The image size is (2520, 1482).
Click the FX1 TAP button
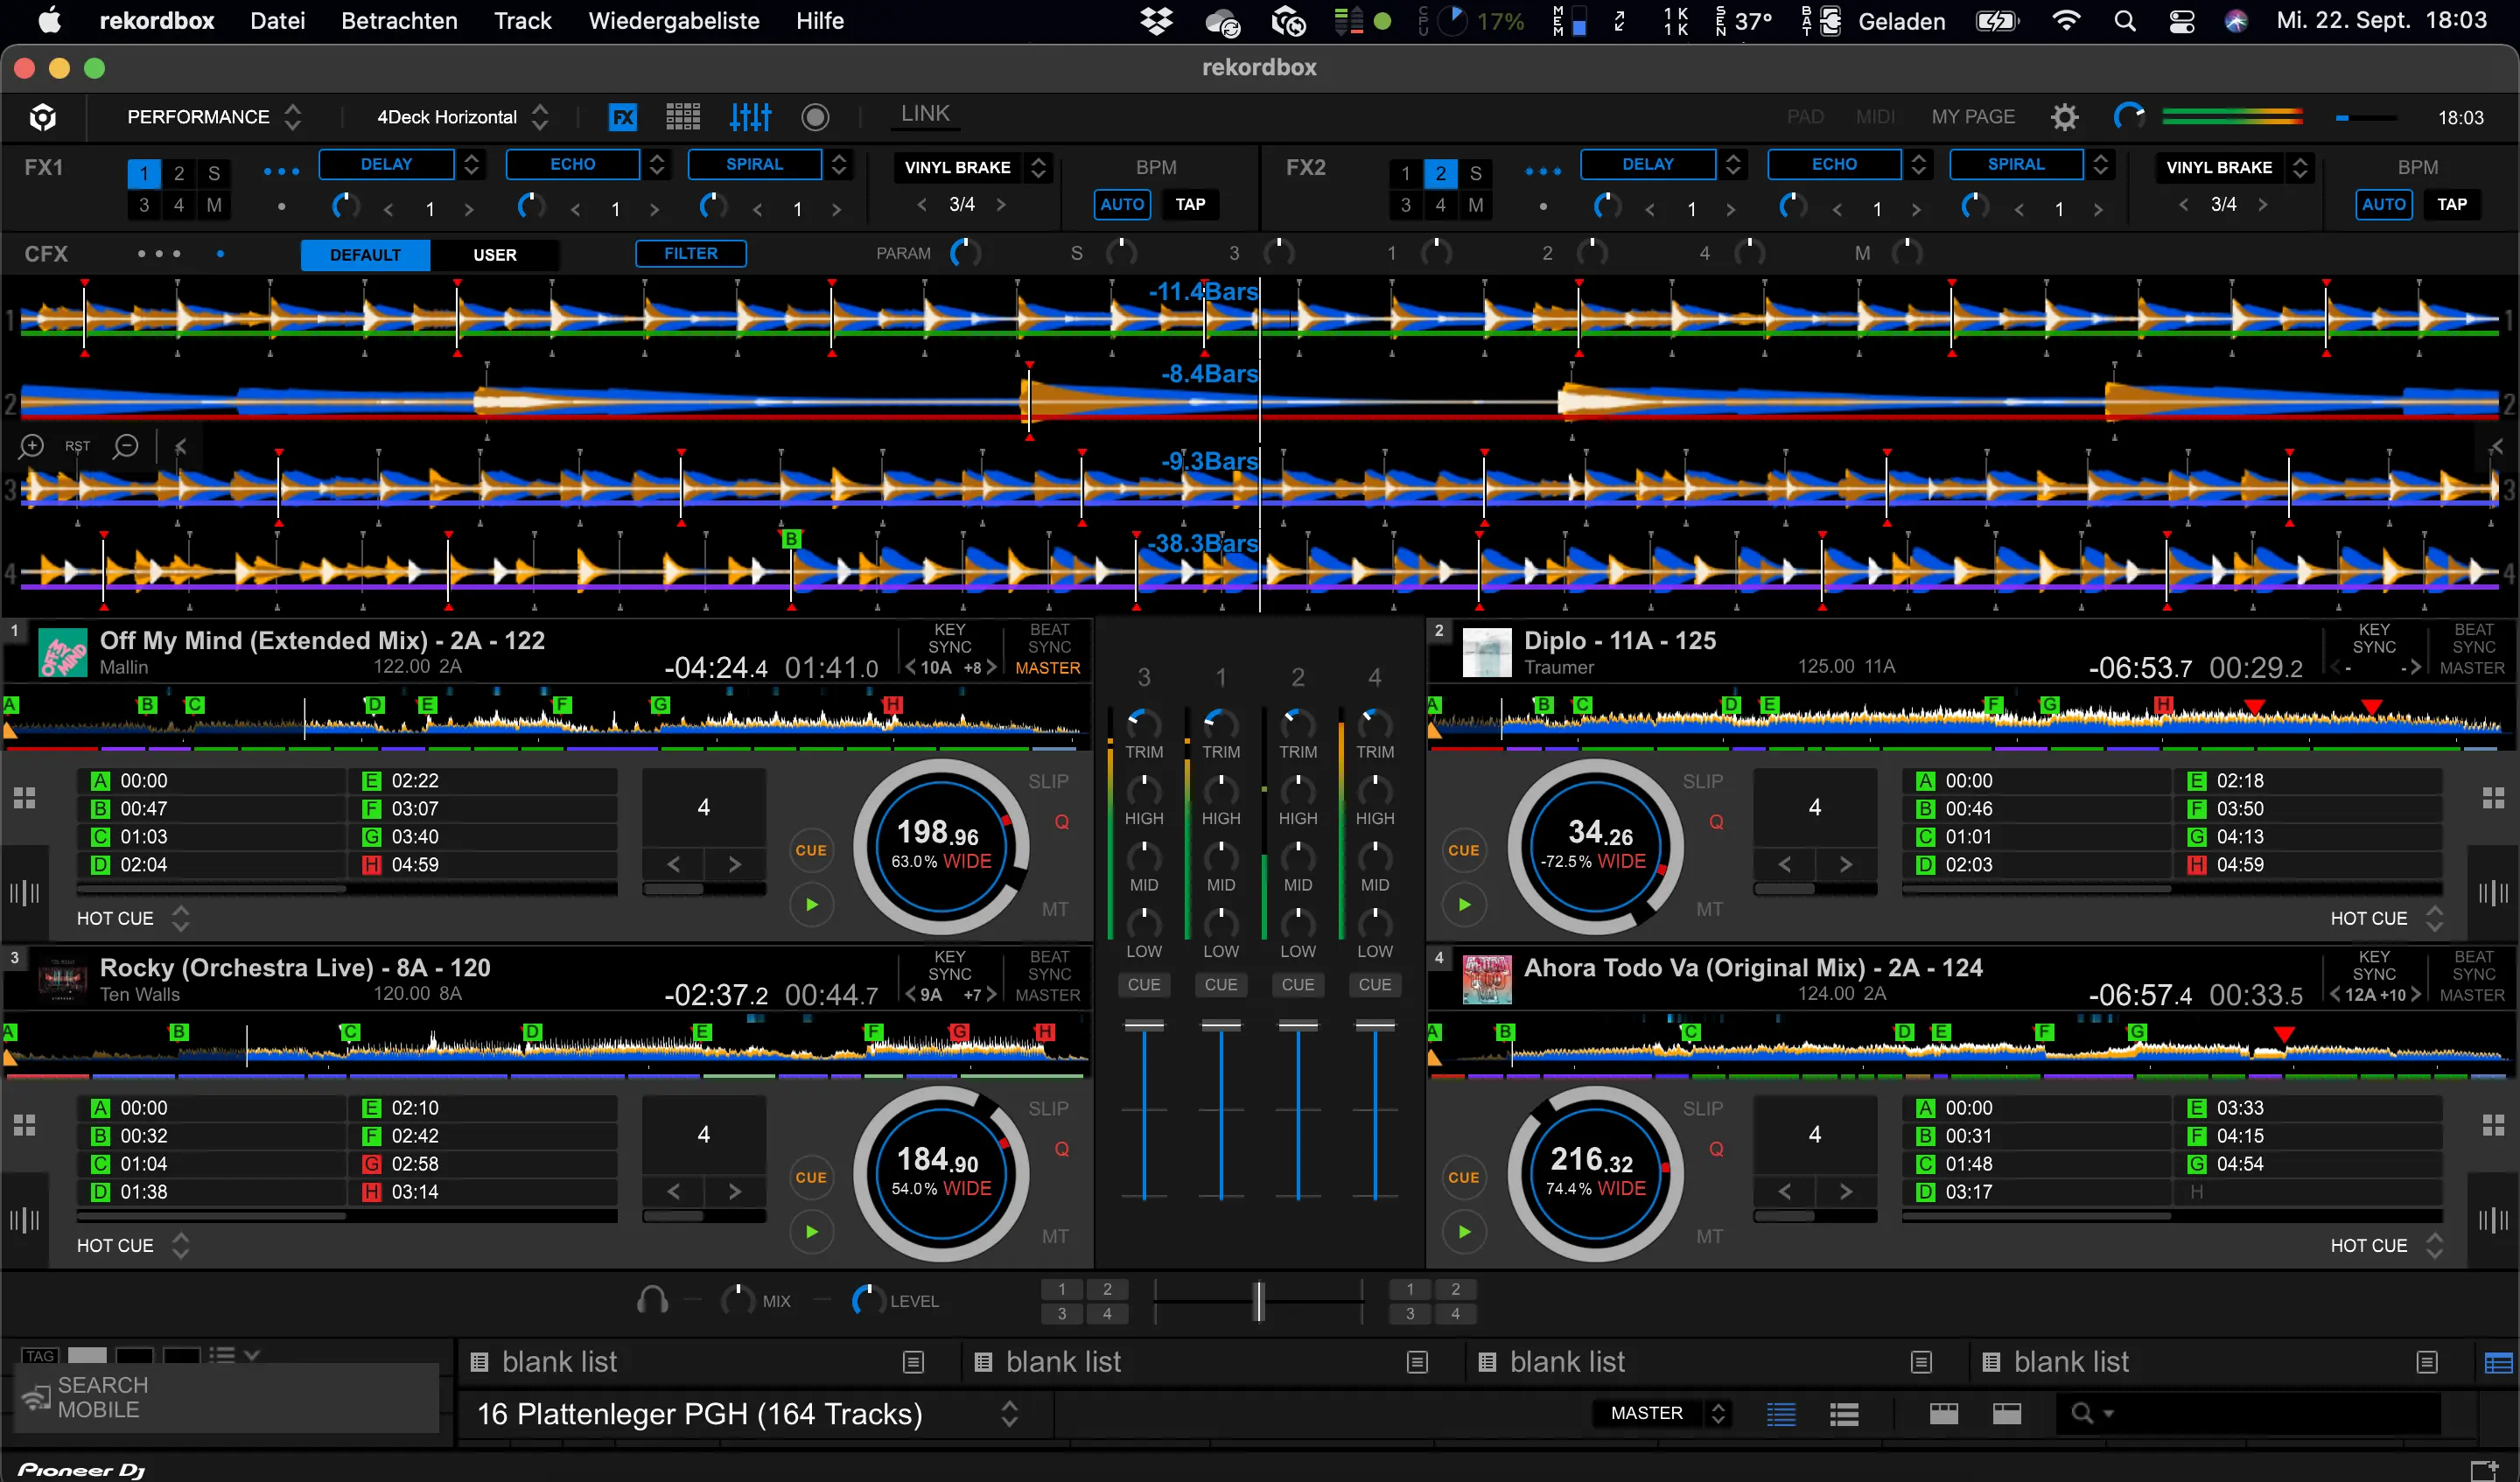click(1189, 204)
